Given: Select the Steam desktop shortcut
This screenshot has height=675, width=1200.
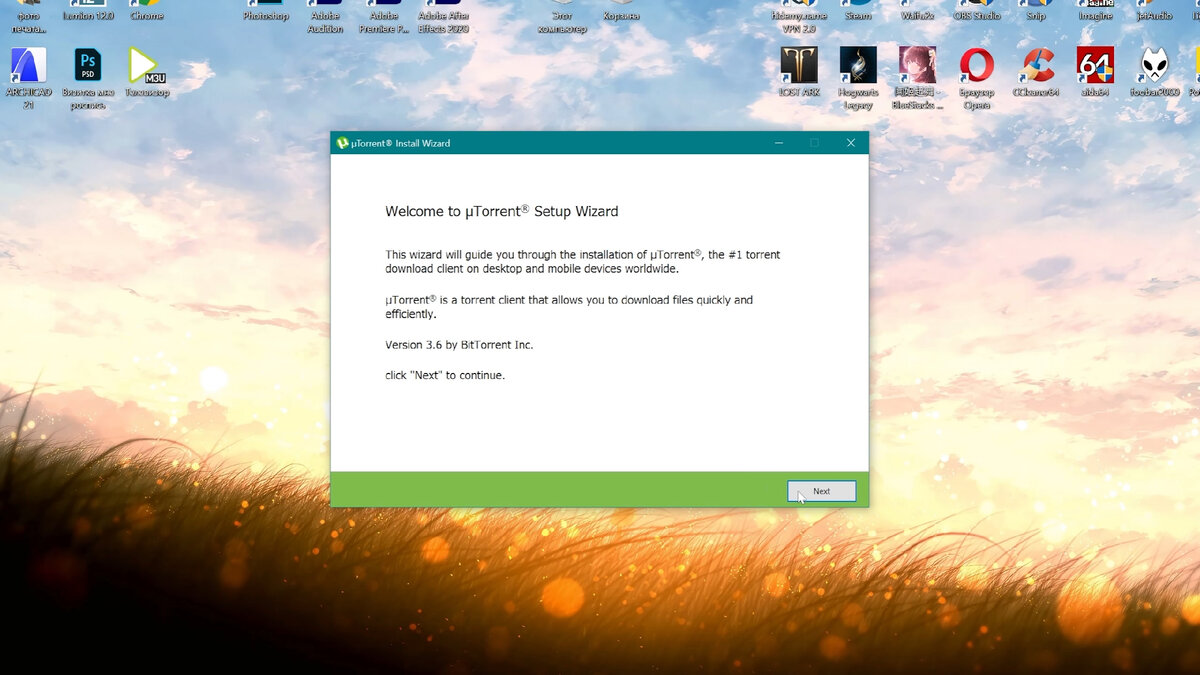Looking at the screenshot, I should pyautogui.click(x=858, y=11).
